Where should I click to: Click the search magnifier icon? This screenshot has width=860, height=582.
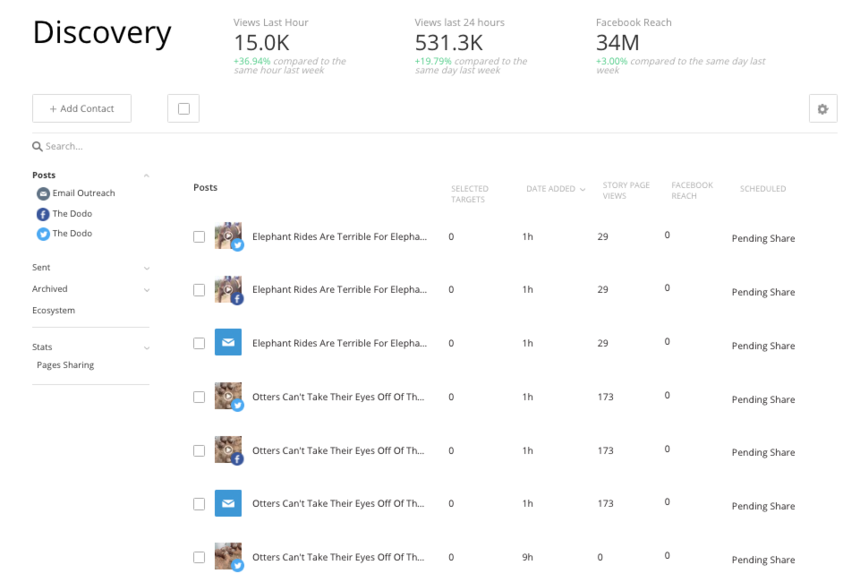tap(38, 147)
